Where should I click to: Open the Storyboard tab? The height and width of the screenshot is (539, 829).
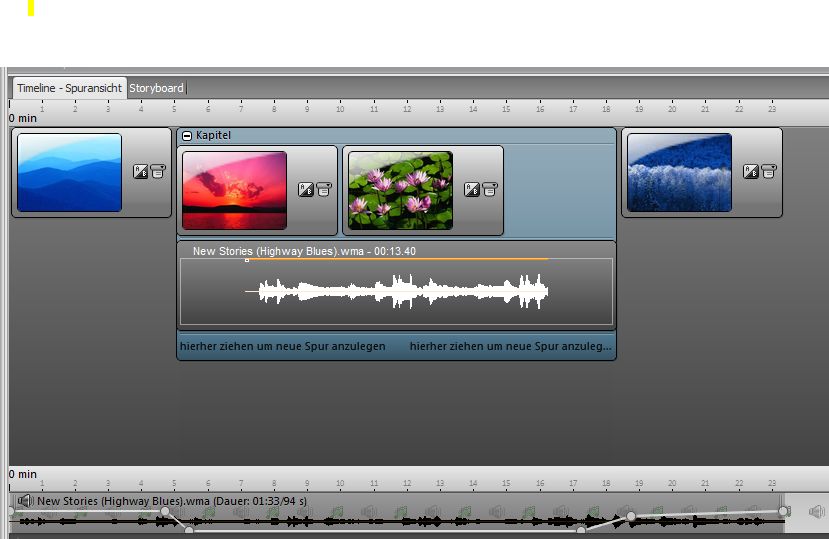[156, 88]
